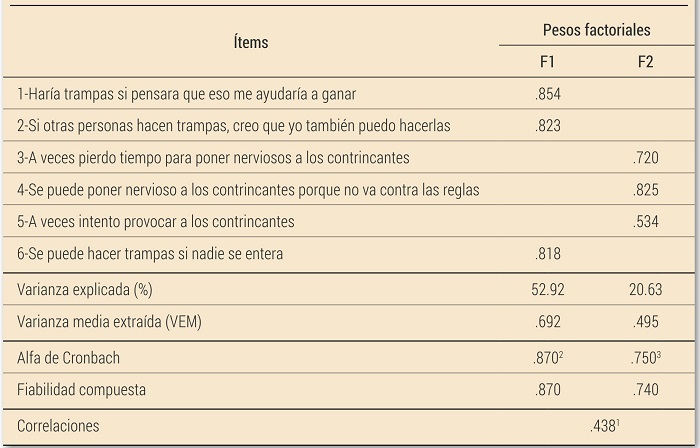Select item 1 about cheating to win
The image size is (700, 448).
(187, 94)
